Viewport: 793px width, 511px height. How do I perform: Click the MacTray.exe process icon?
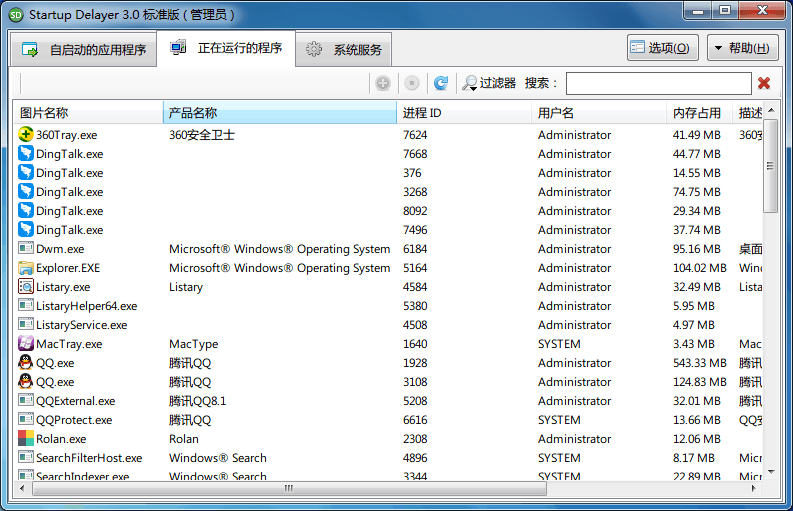pos(26,344)
